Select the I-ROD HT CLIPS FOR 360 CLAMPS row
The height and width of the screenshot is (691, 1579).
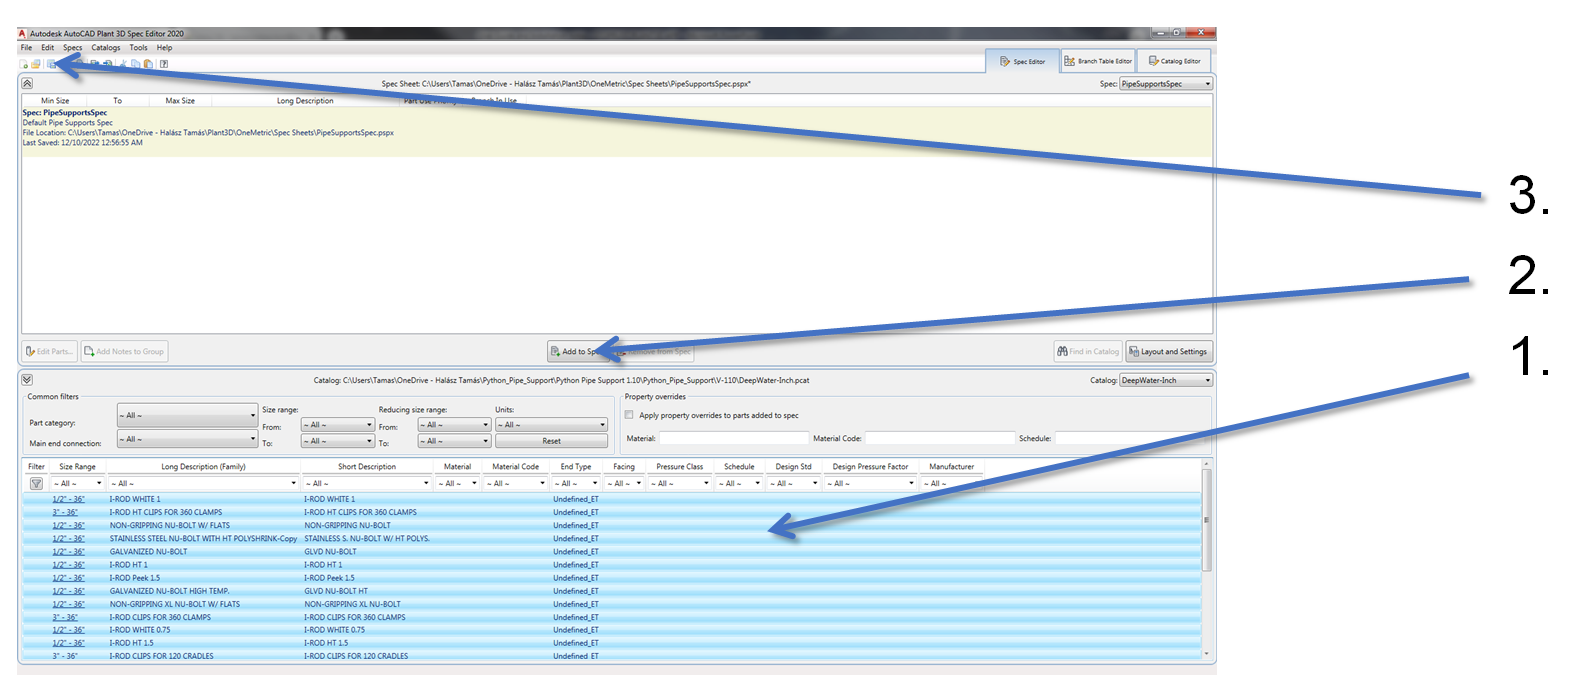click(x=611, y=512)
